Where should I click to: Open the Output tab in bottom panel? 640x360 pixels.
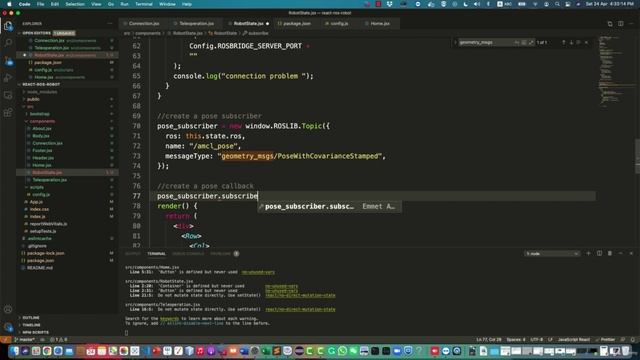132,253
